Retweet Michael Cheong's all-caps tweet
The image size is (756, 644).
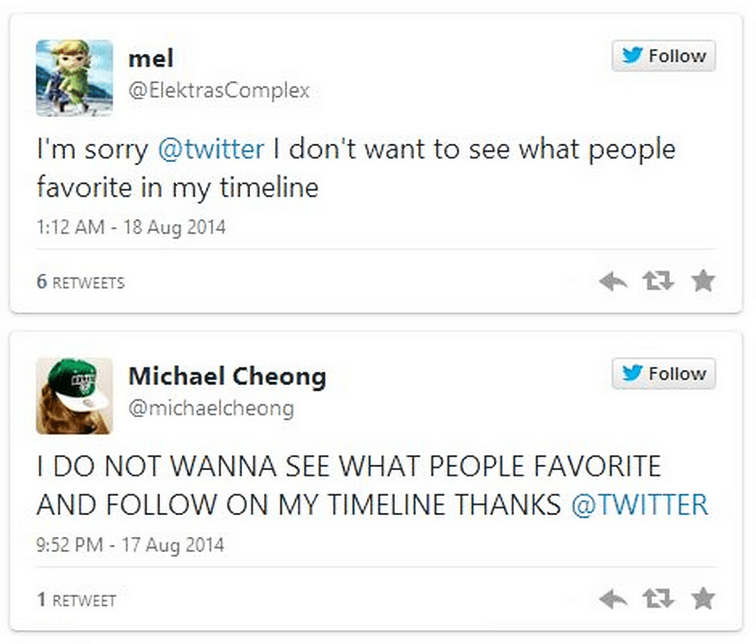658,599
